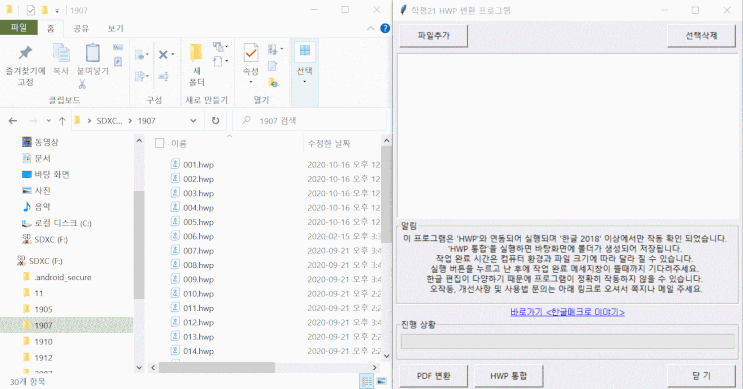The width and height of the screenshot is (743, 389).
Task: Open Documents (문서) in navigation pane
Action: 36,158
